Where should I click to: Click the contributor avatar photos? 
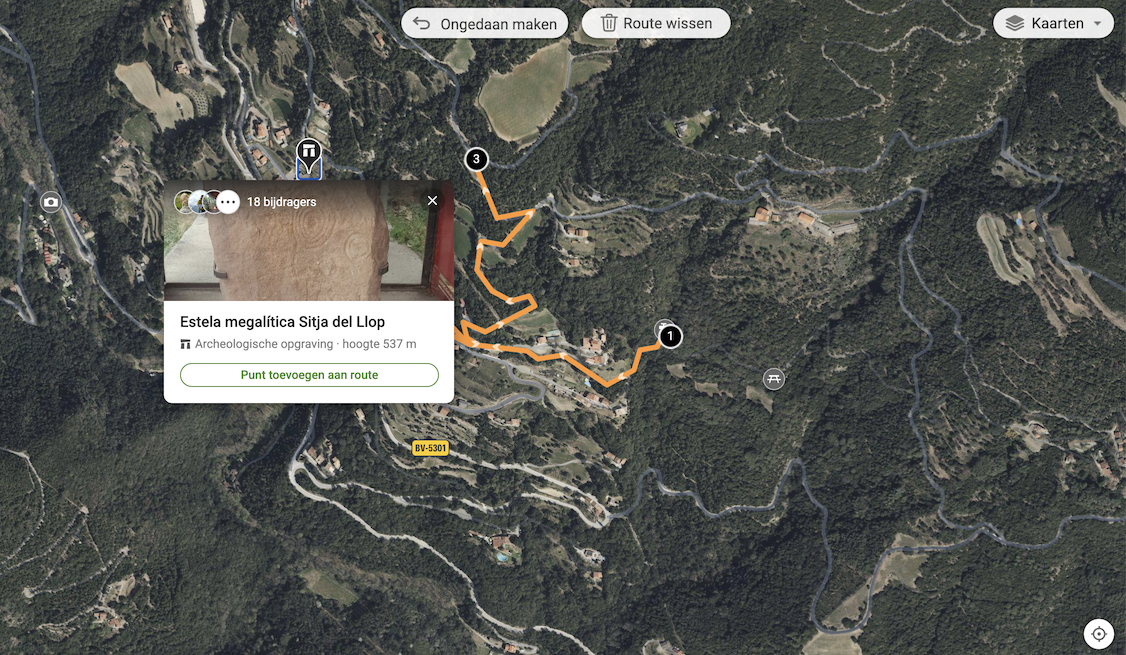click(x=198, y=203)
